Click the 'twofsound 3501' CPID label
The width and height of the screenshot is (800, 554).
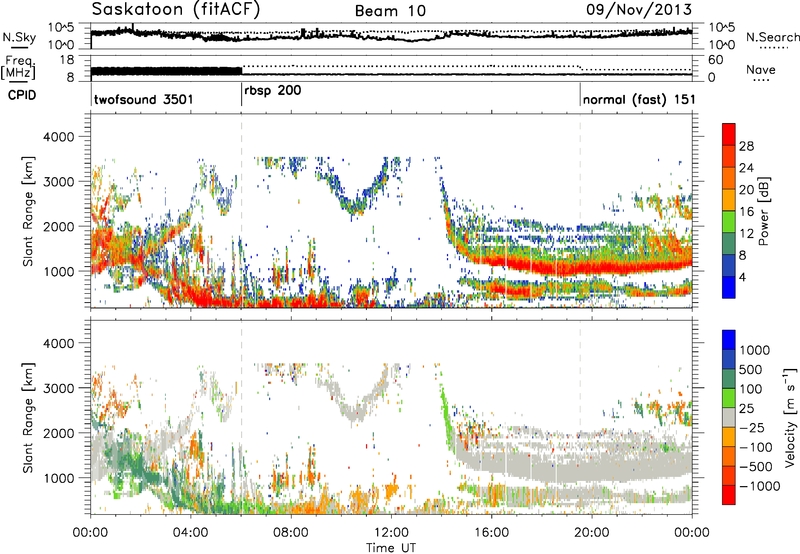(x=144, y=99)
